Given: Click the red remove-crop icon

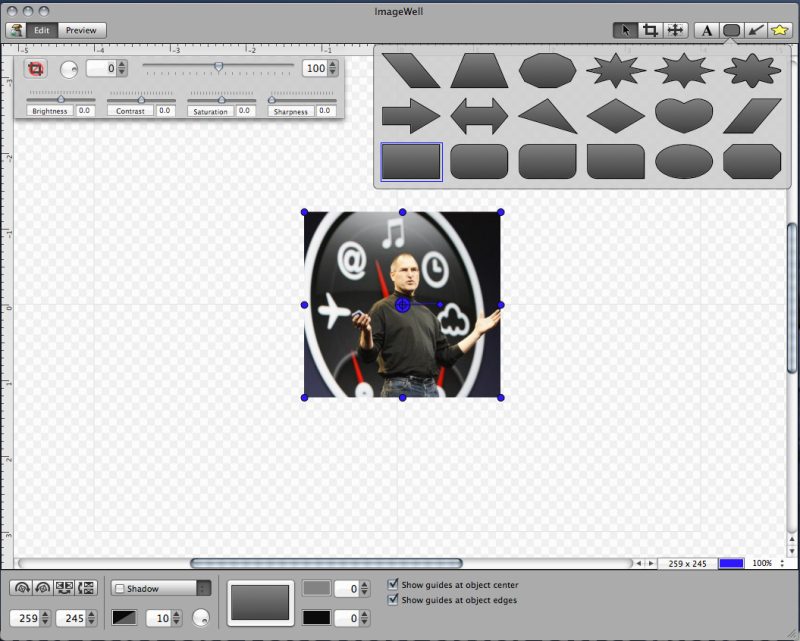Looking at the screenshot, I should point(35,69).
